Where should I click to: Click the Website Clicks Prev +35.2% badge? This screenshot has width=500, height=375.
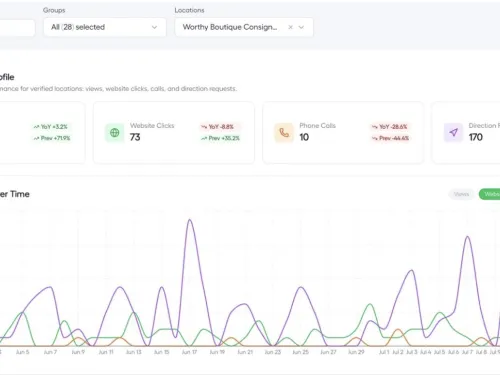pos(220,138)
